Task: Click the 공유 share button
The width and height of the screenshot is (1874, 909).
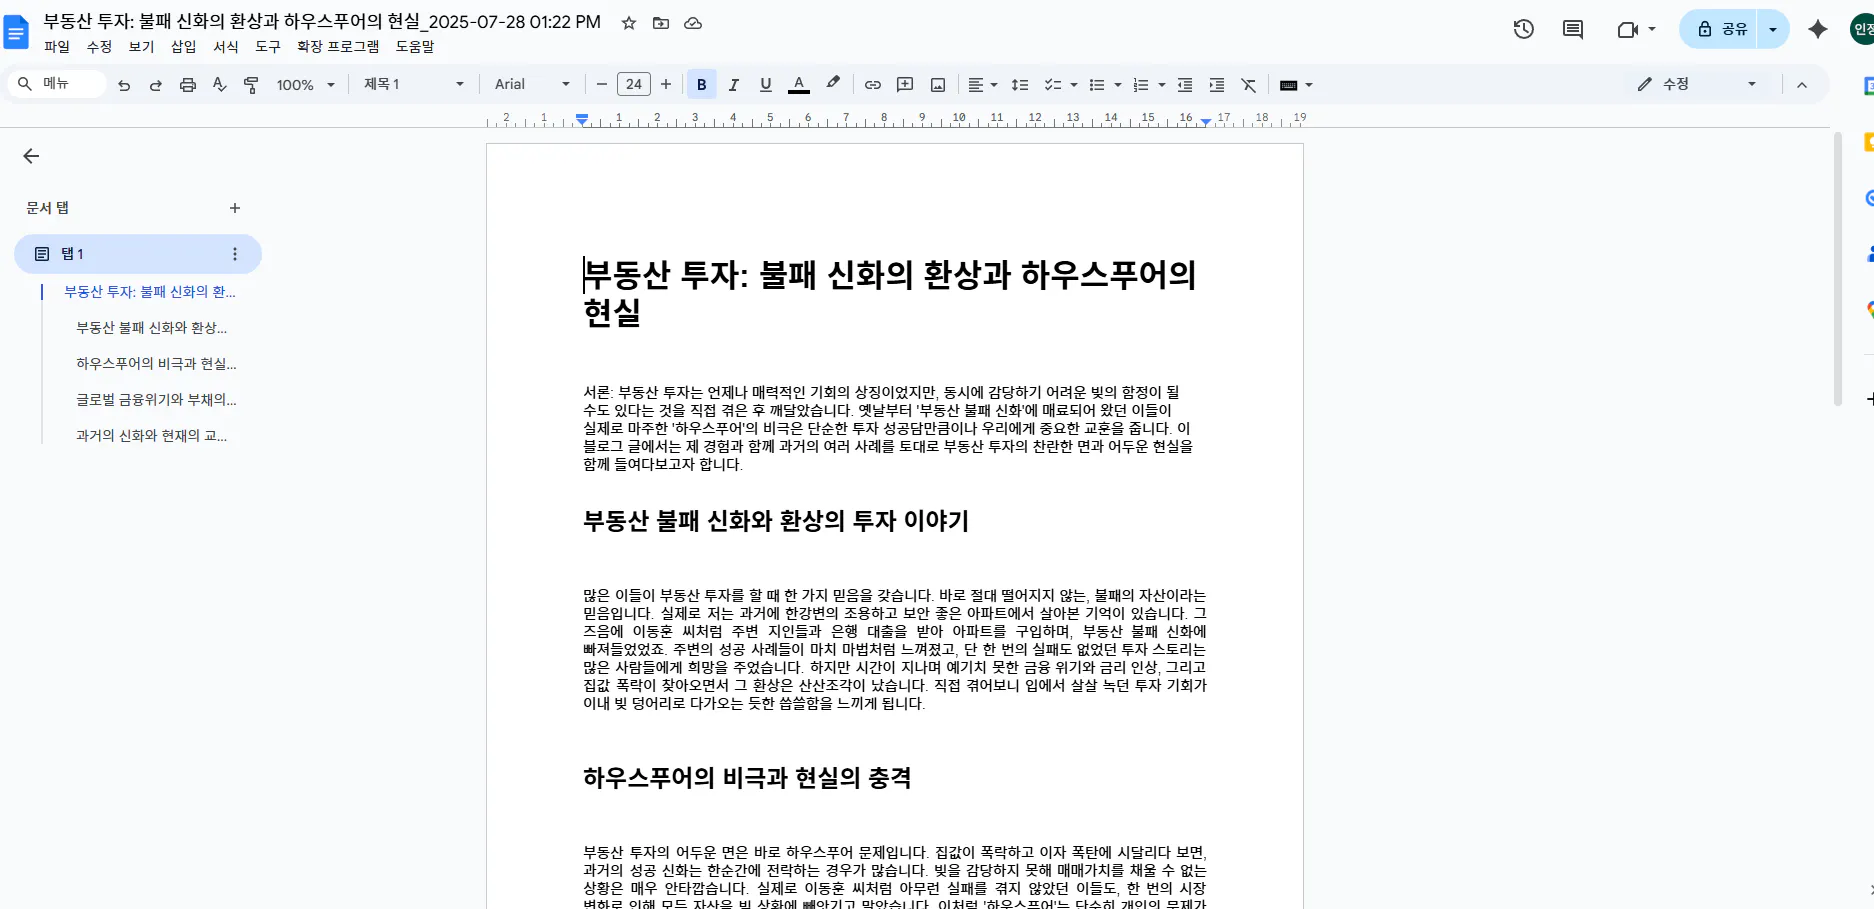Action: pyautogui.click(x=1729, y=29)
